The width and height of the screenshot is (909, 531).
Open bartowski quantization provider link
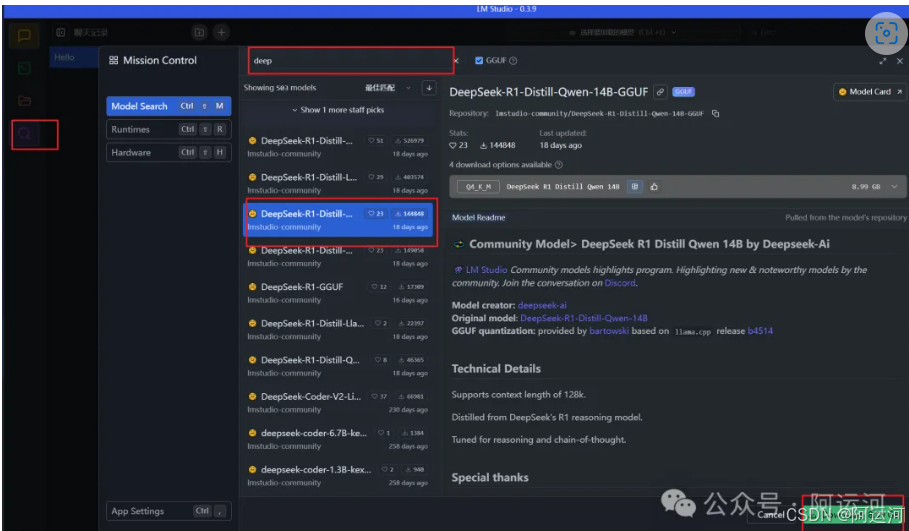tap(609, 331)
